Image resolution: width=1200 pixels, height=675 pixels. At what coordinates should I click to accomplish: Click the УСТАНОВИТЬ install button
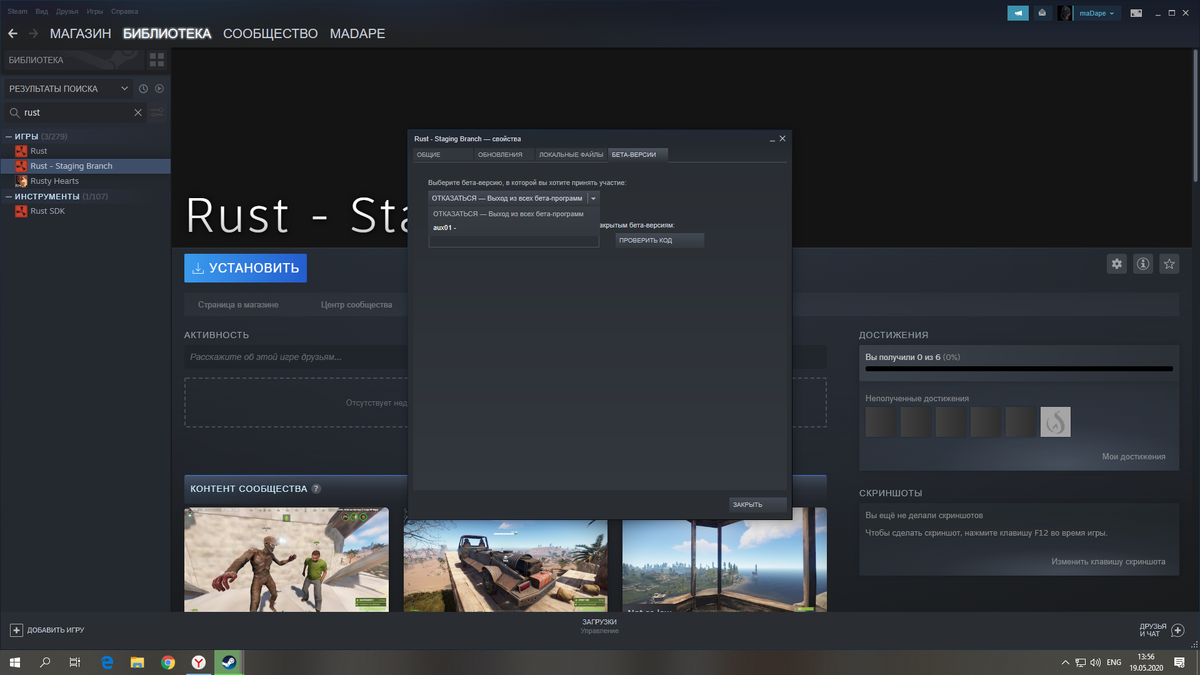coord(245,268)
